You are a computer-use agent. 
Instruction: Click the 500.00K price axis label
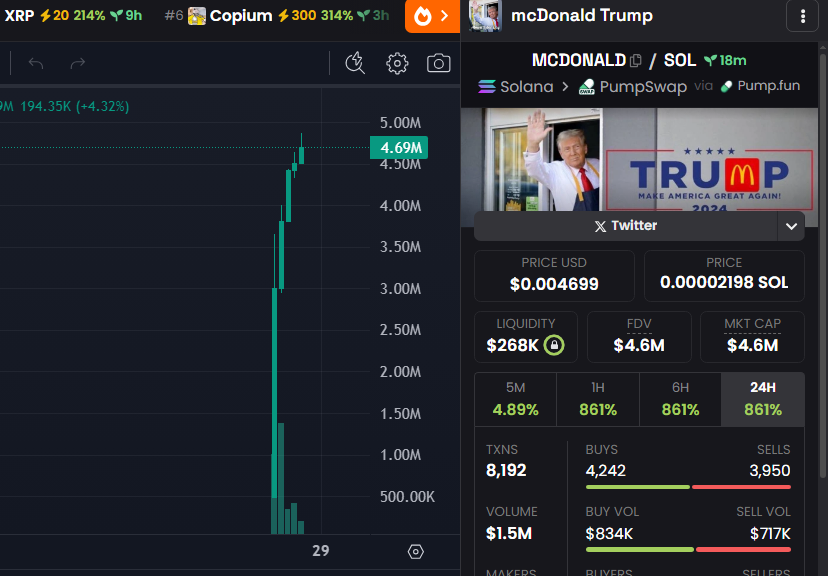[x=407, y=497]
